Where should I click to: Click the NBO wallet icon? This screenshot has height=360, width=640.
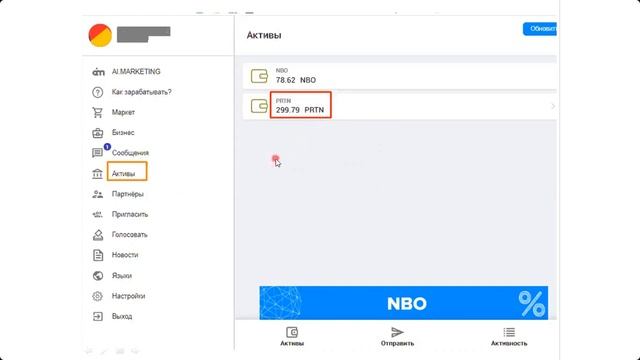(x=259, y=76)
